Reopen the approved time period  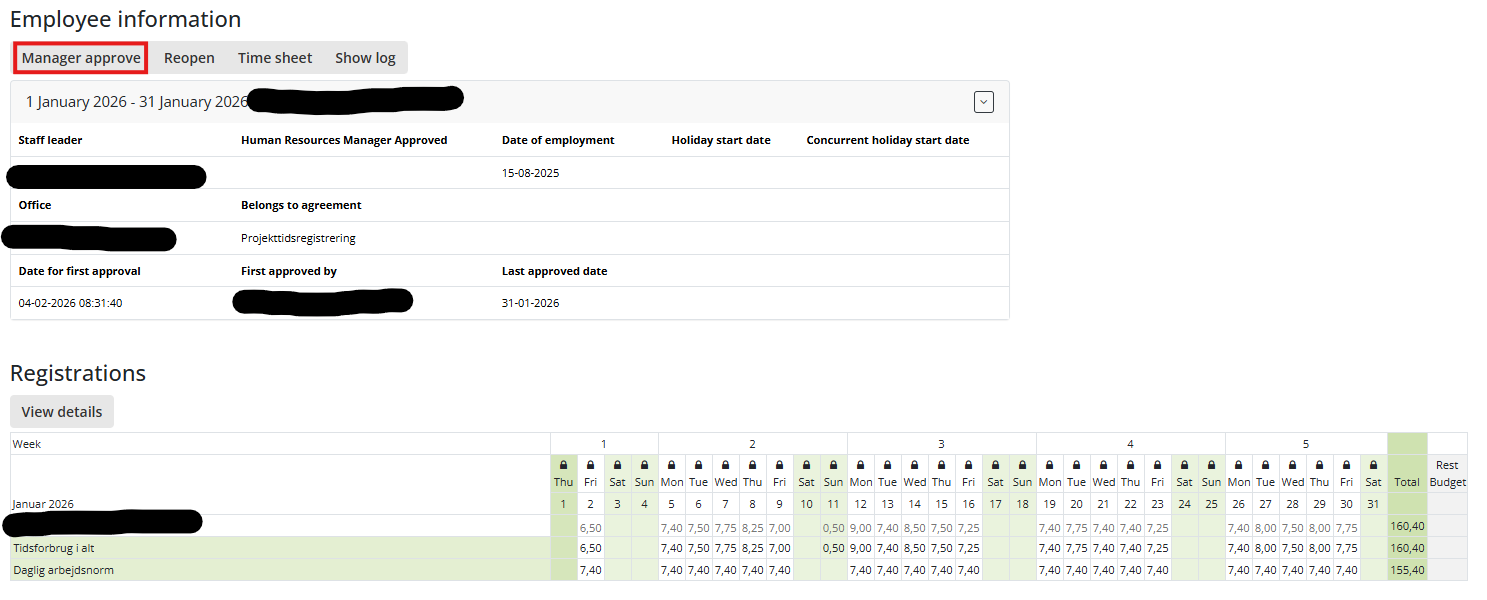tap(189, 58)
